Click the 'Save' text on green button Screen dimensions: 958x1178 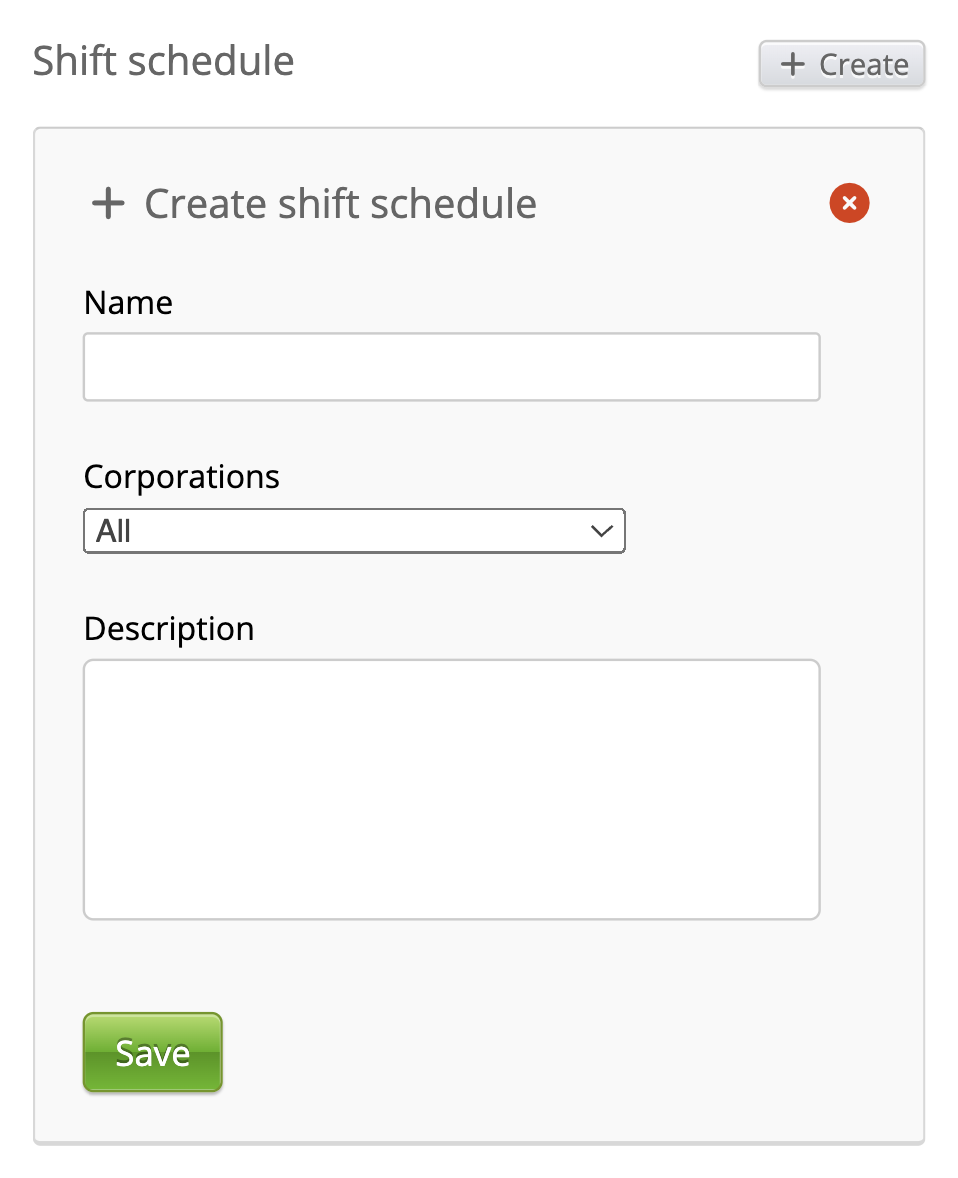[x=152, y=1053]
